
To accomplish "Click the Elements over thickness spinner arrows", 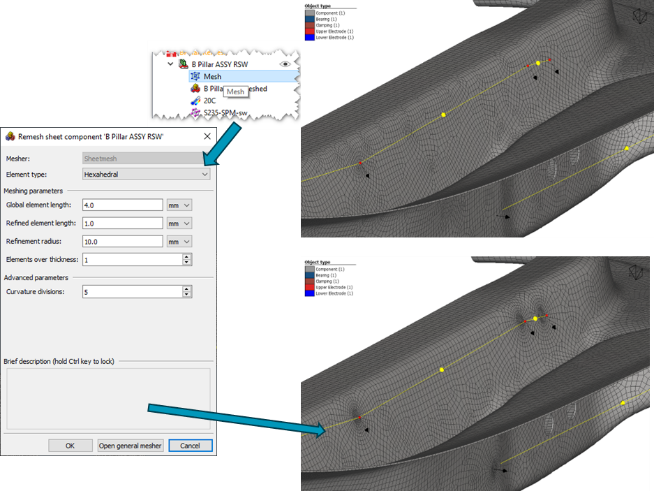I will pos(186,259).
